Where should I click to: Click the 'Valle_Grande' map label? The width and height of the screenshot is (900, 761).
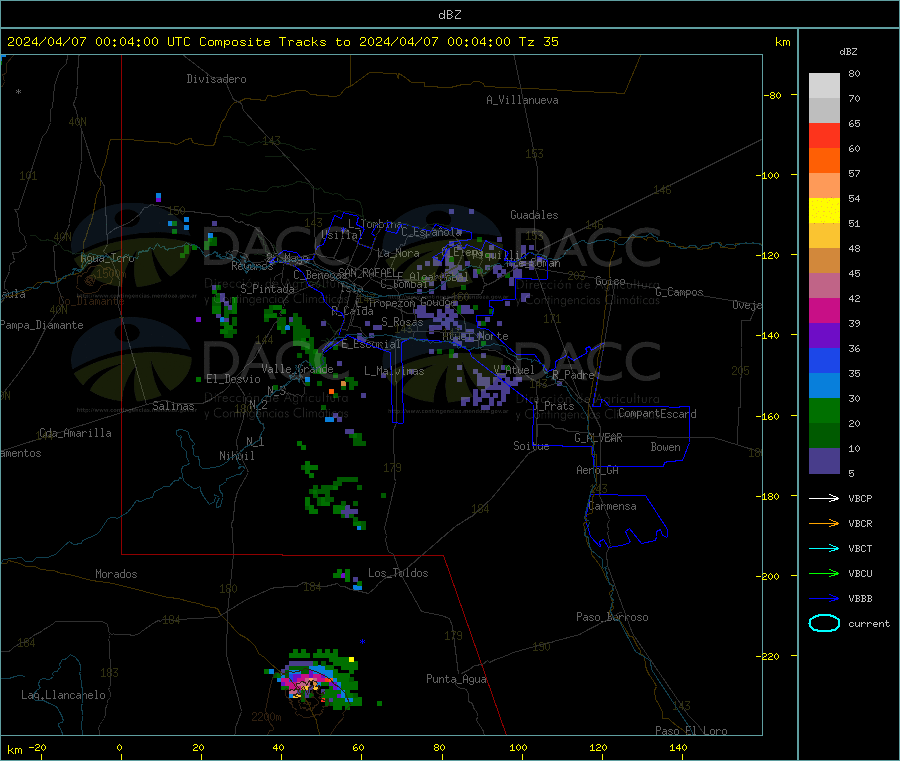297,369
